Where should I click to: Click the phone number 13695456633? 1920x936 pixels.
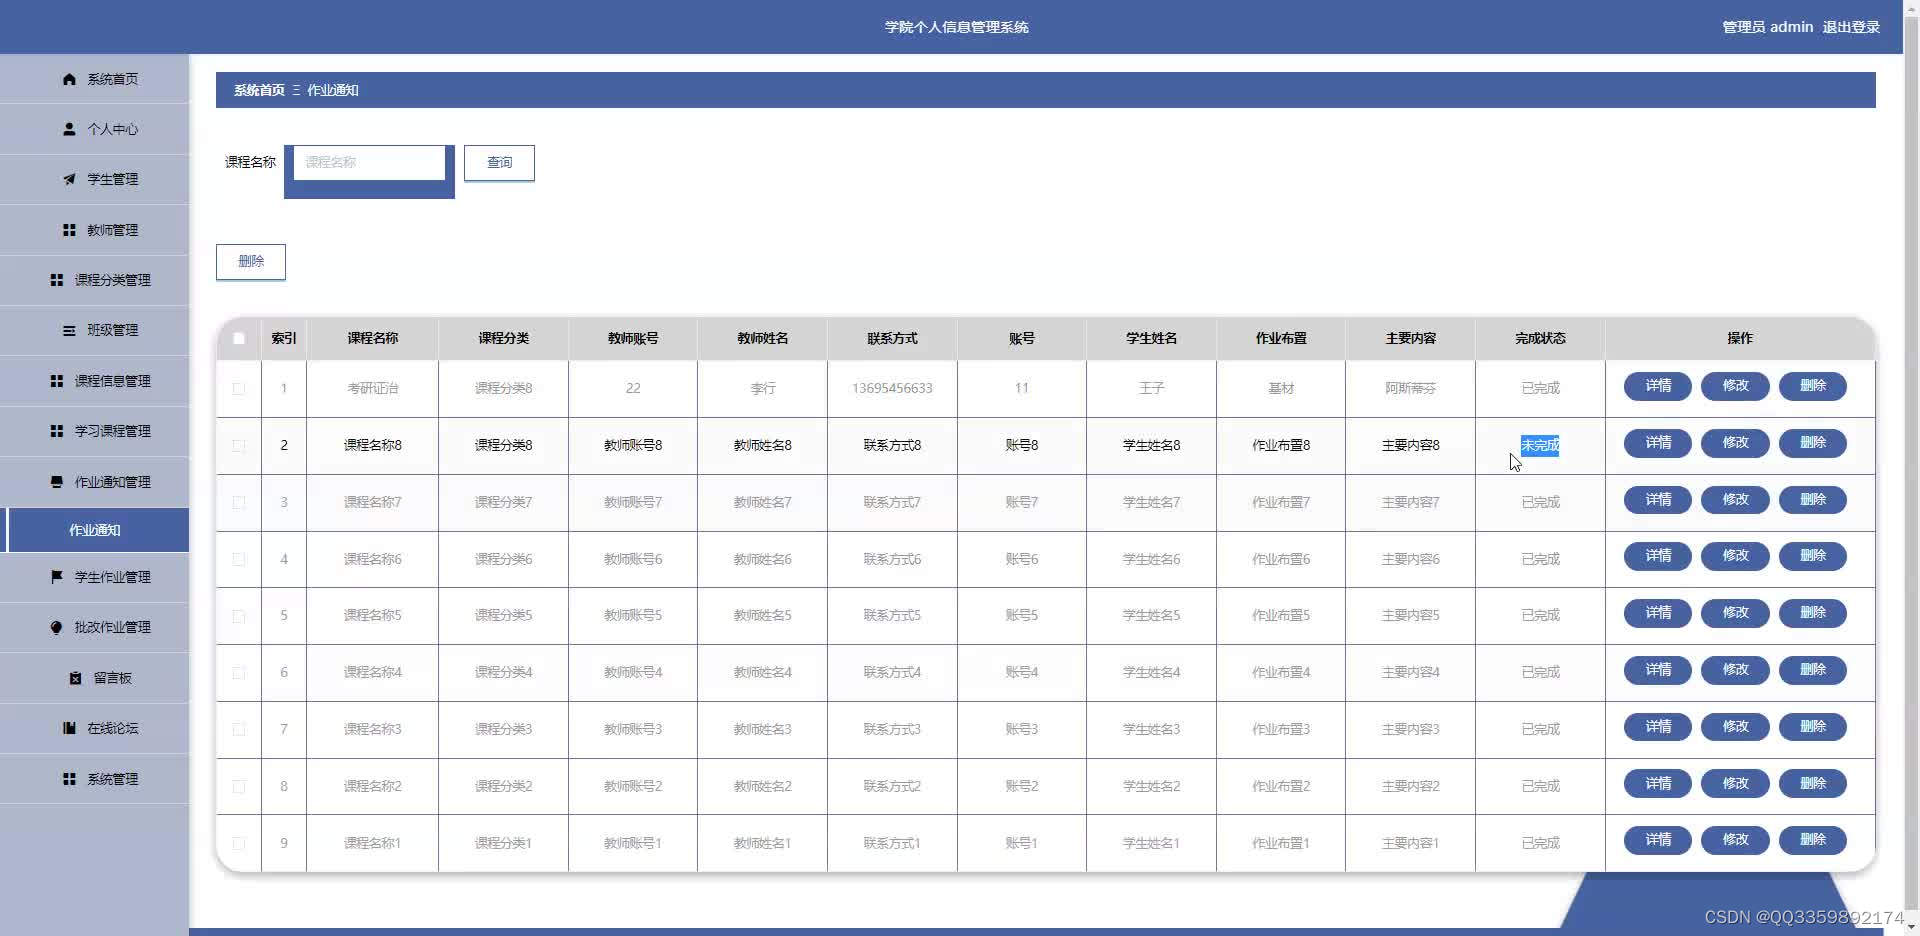coord(892,388)
